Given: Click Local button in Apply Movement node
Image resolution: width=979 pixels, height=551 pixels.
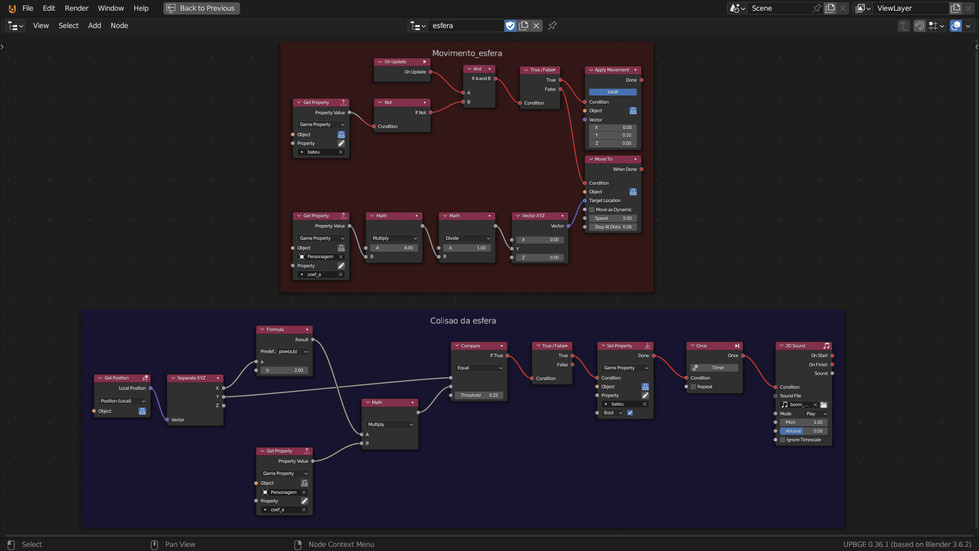Looking at the screenshot, I should [612, 92].
